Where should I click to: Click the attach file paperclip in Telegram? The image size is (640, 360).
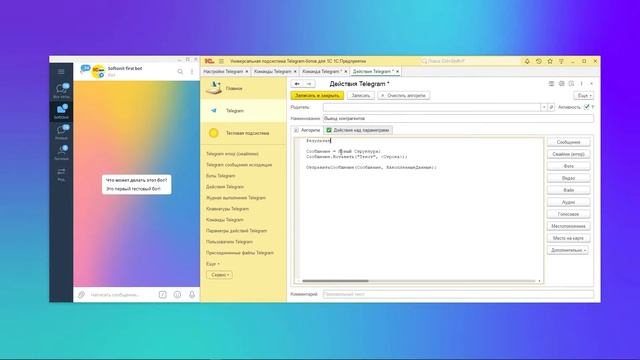pyautogui.click(x=81, y=294)
